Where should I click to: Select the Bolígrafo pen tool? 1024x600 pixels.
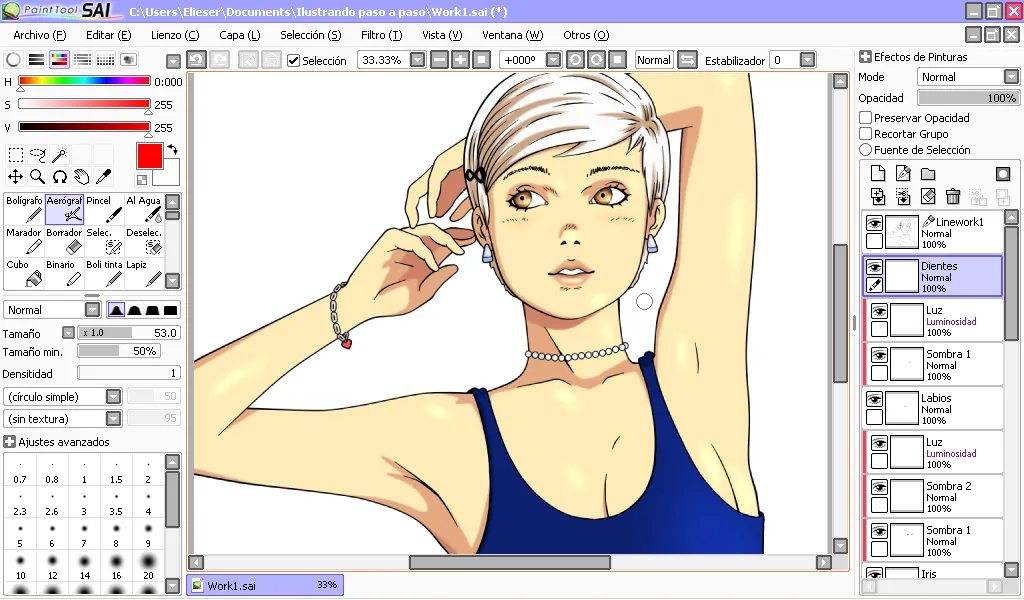(24, 209)
